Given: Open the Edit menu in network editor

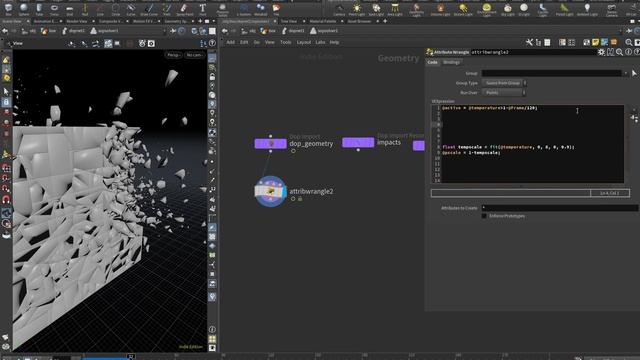Looking at the screenshot, I should [244, 42].
